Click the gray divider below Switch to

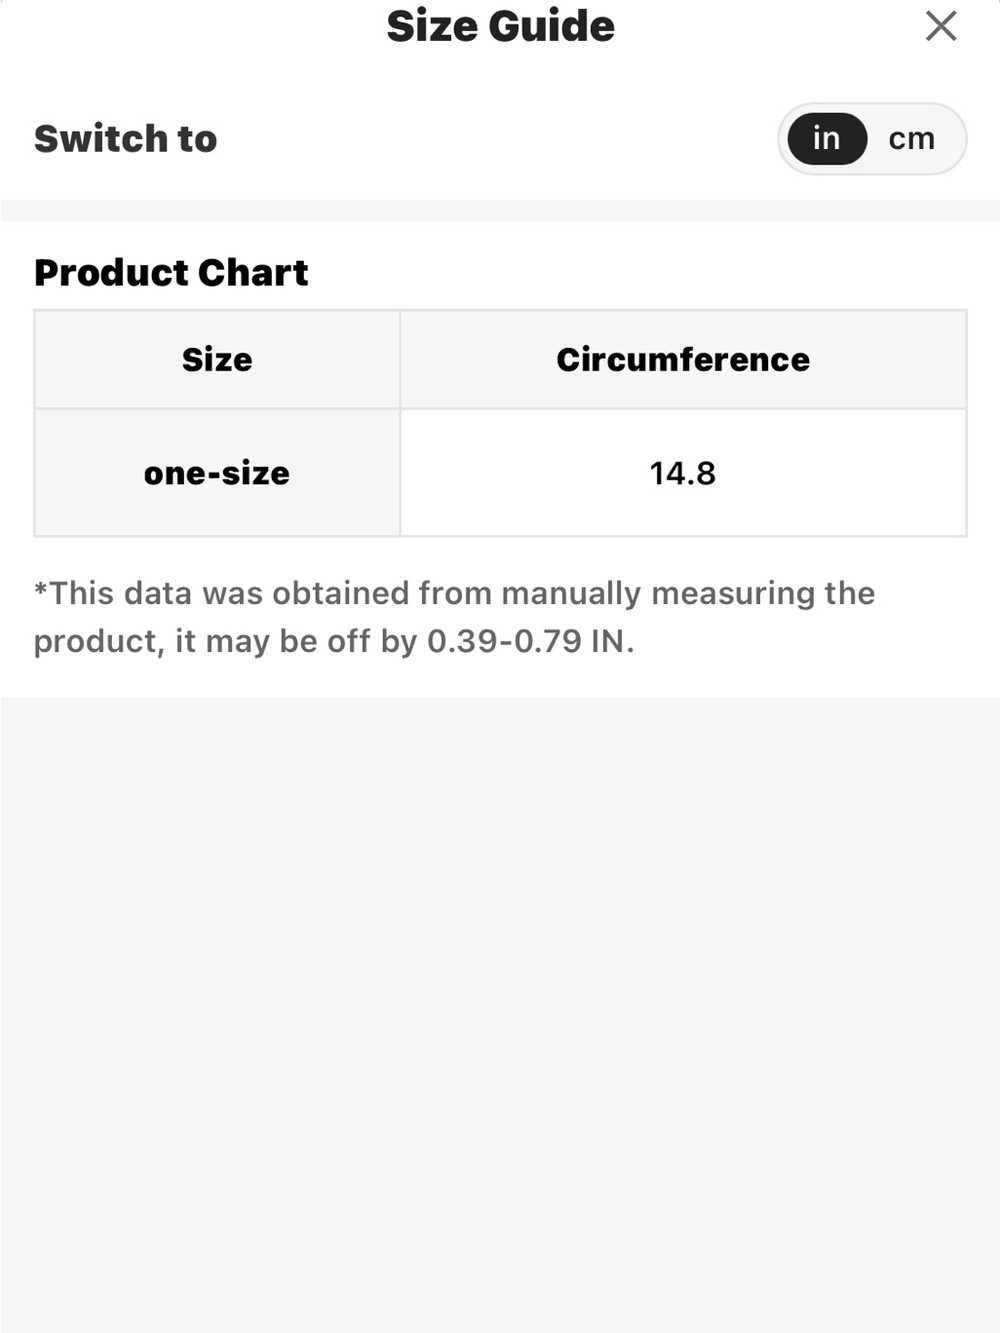[500, 210]
